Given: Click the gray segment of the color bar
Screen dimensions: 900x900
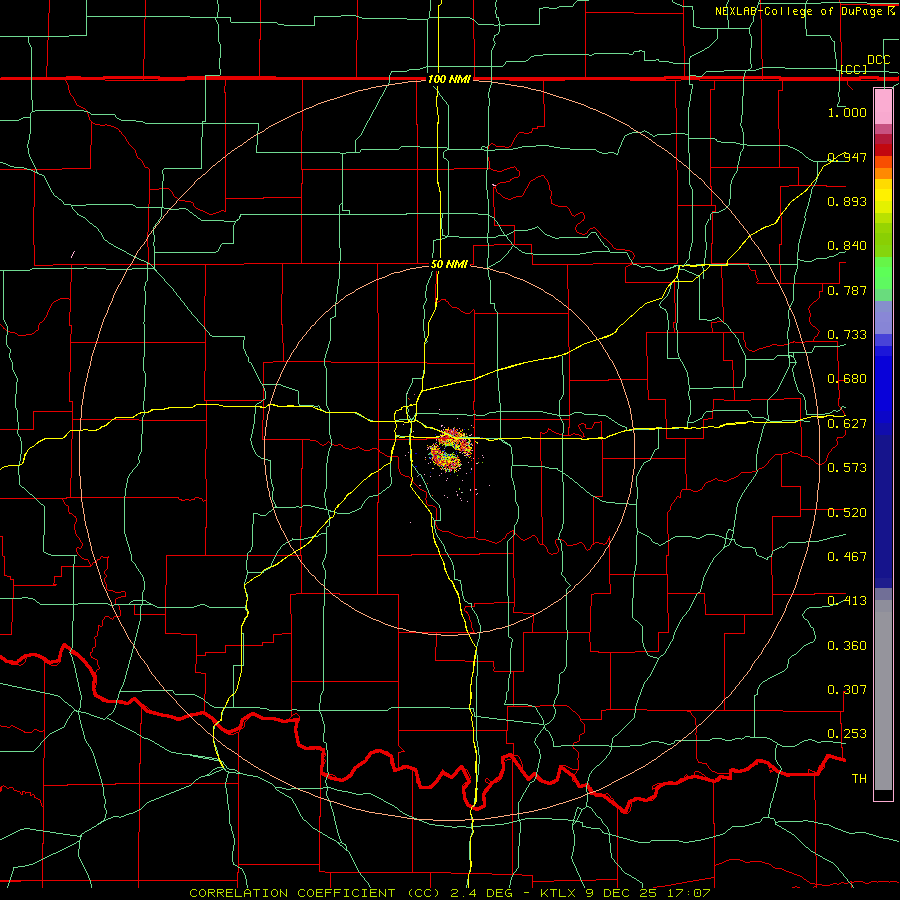Looking at the screenshot, I should click(x=883, y=695).
